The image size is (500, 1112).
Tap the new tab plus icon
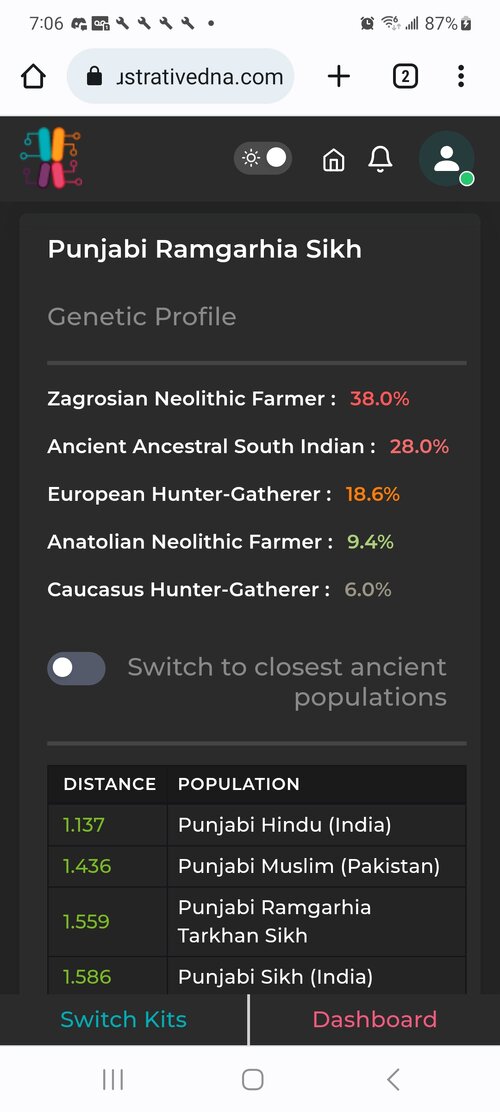pyautogui.click(x=339, y=76)
